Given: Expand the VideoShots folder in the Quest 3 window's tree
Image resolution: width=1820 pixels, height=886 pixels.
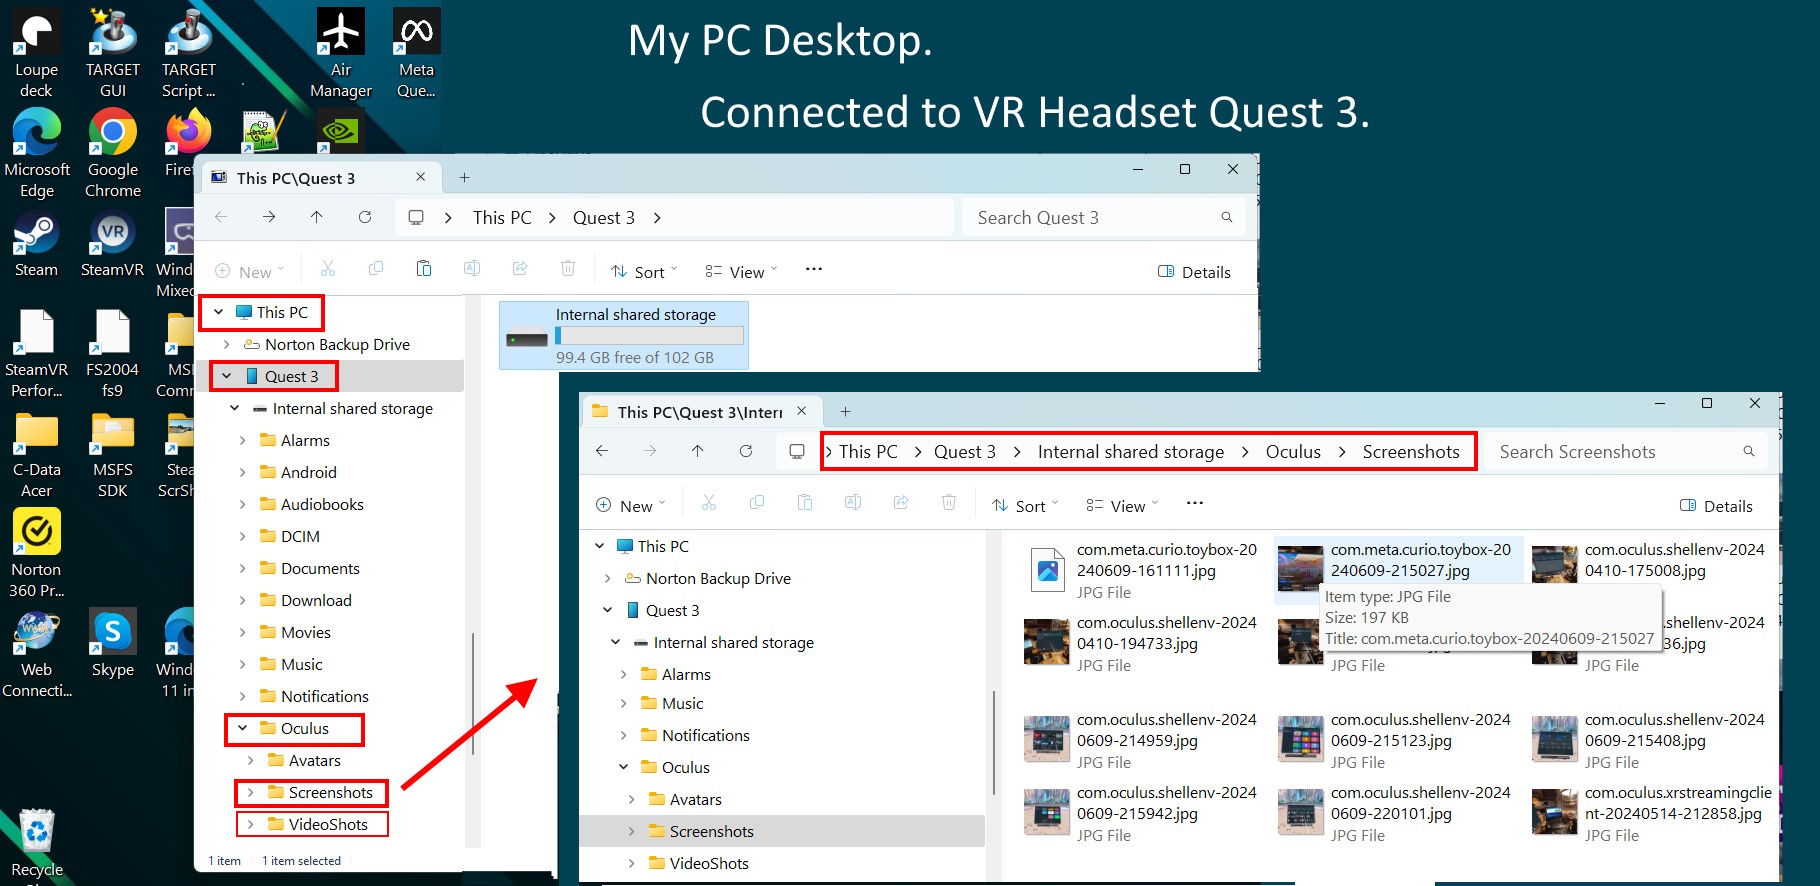Looking at the screenshot, I should 250,825.
